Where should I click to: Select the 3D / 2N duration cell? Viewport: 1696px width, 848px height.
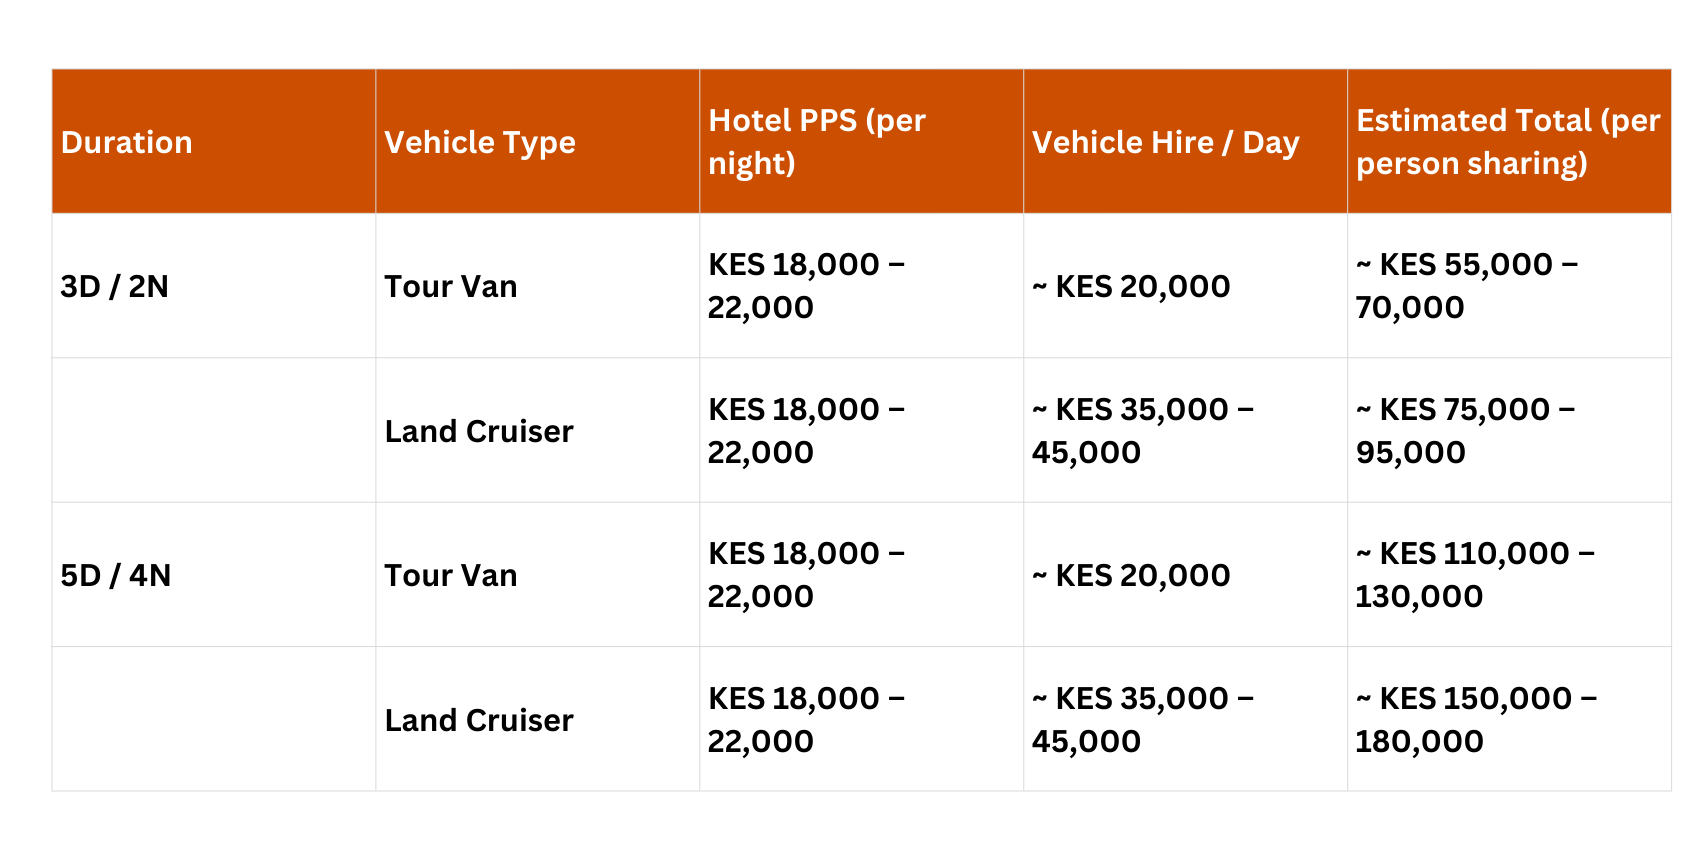[115, 286]
